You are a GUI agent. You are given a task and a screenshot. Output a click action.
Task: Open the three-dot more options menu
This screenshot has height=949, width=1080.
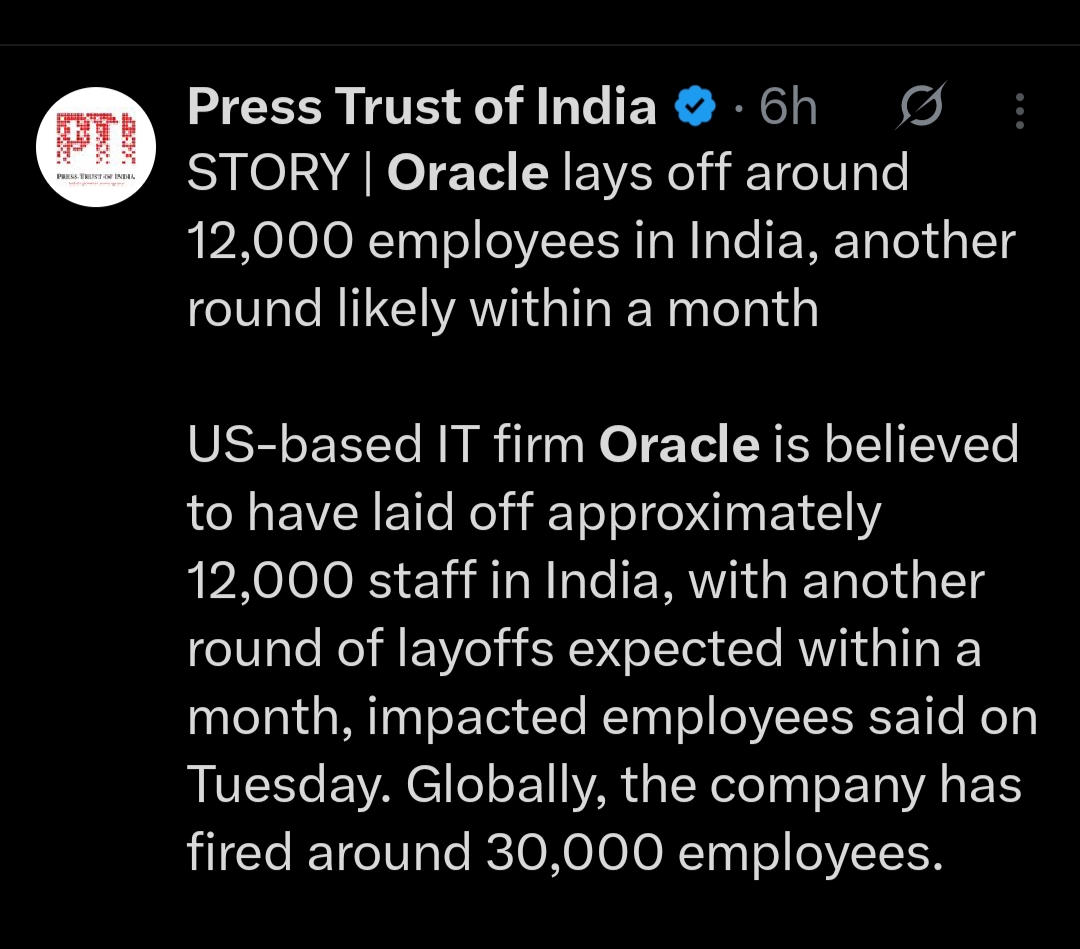click(1019, 110)
